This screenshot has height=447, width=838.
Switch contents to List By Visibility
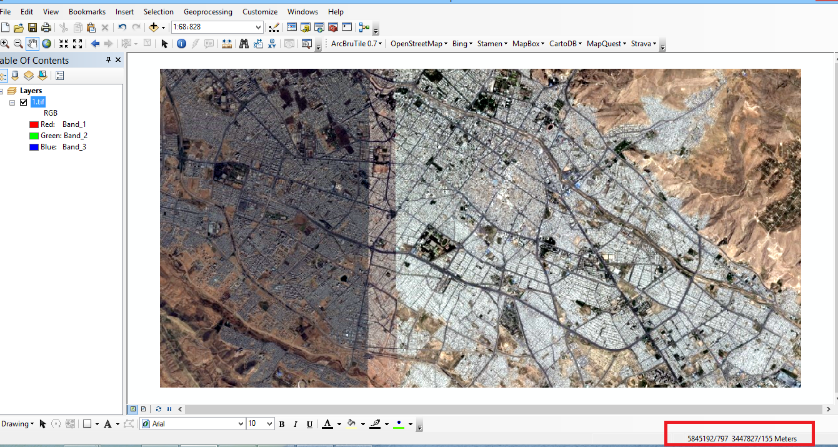29,75
